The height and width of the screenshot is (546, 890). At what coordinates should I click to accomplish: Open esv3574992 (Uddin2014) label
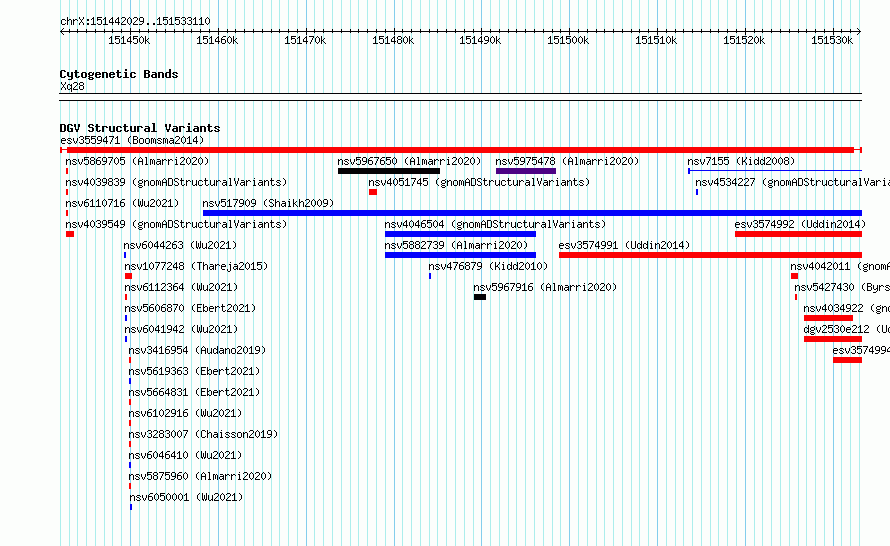click(800, 224)
